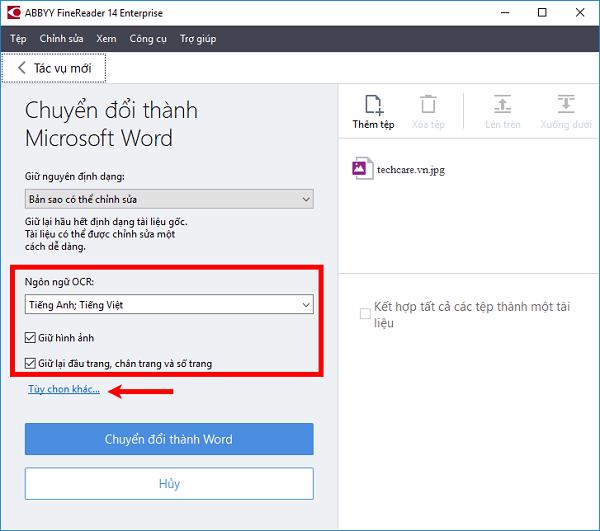Enable Kết hợp tất cả các tệp checkbox
Image resolution: width=600 pixels, height=531 pixels.
(x=365, y=314)
